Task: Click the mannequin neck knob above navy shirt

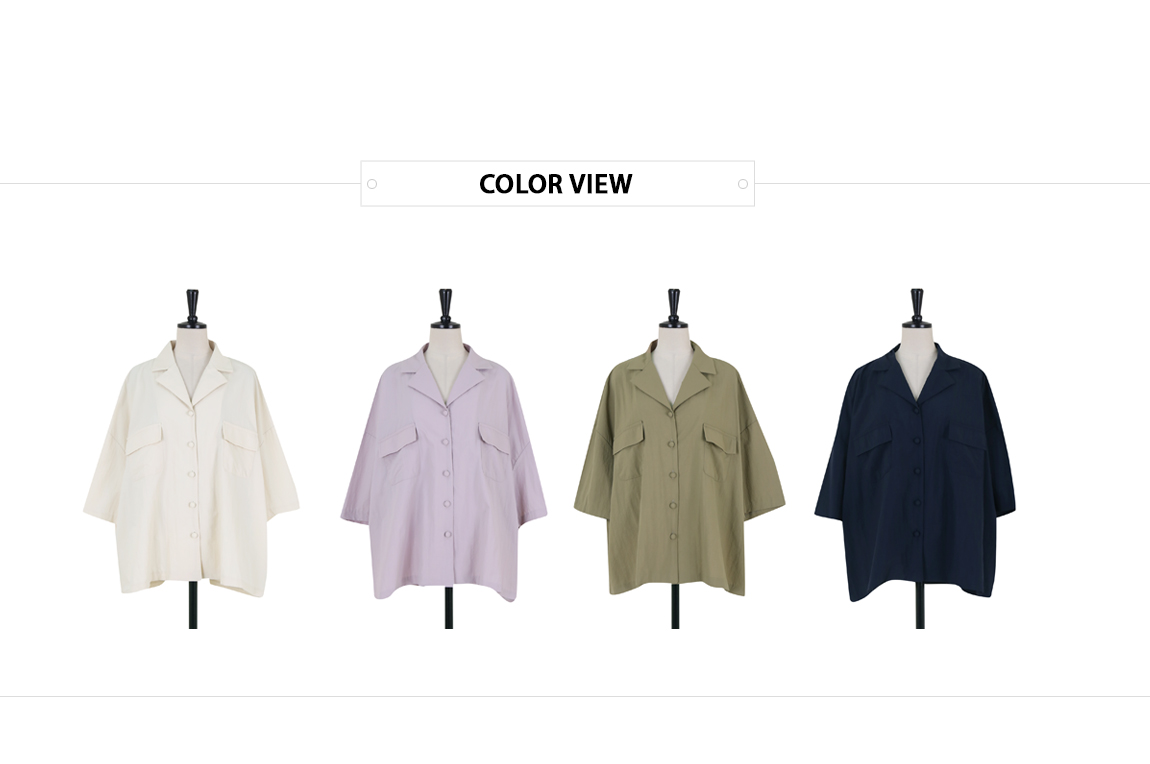Action: (918, 308)
